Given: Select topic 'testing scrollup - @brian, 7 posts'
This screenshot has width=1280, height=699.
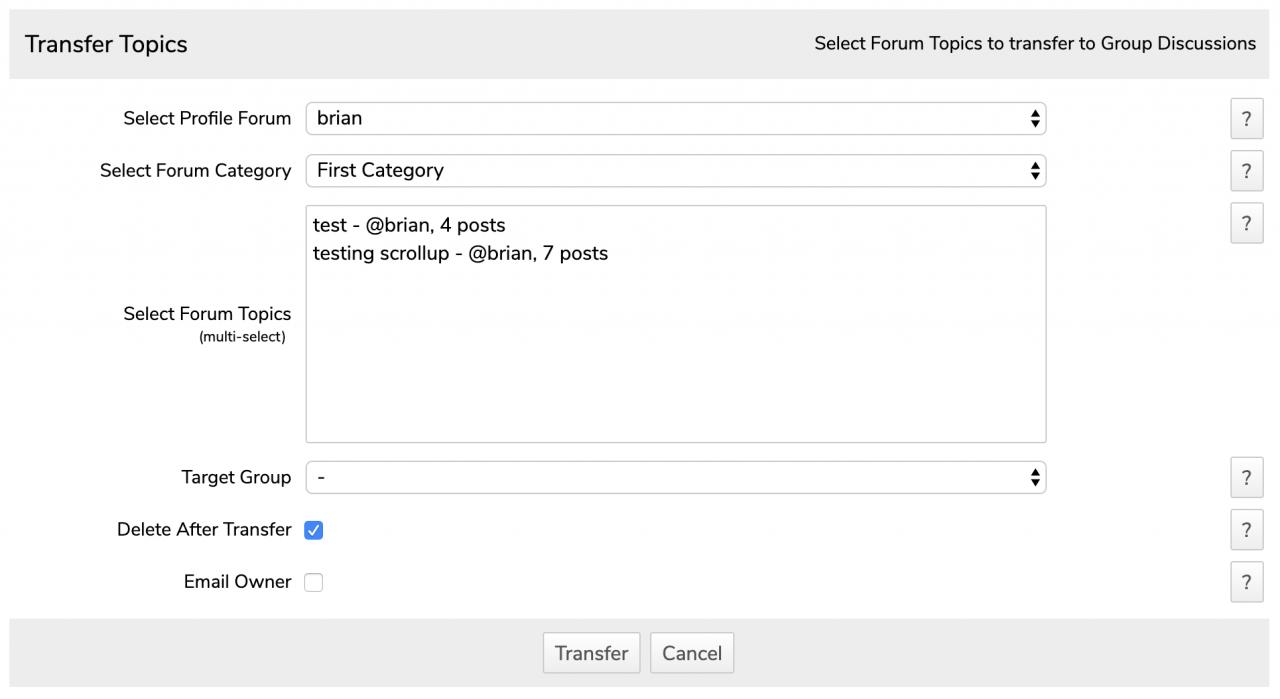Looking at the screenshot, I should coord(460,253).
